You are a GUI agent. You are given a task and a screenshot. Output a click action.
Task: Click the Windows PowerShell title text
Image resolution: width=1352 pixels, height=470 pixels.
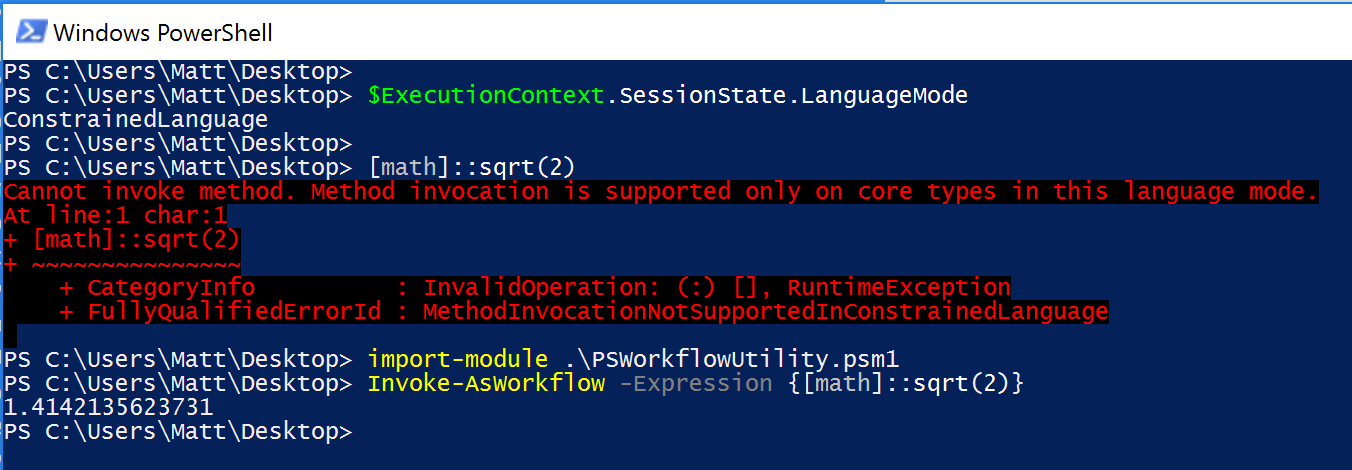[x=163, y=32]
